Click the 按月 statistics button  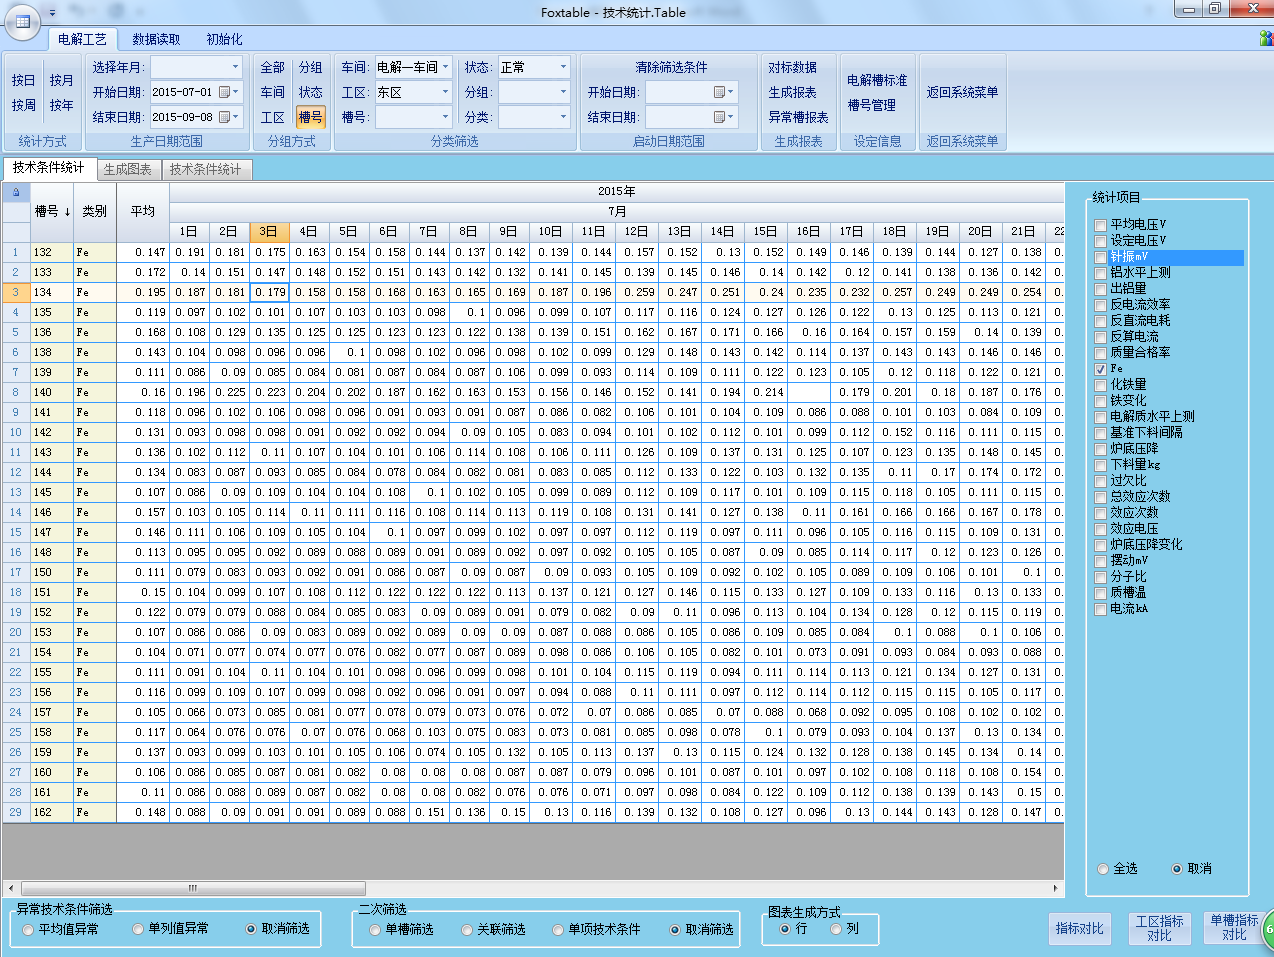(61, 80)
